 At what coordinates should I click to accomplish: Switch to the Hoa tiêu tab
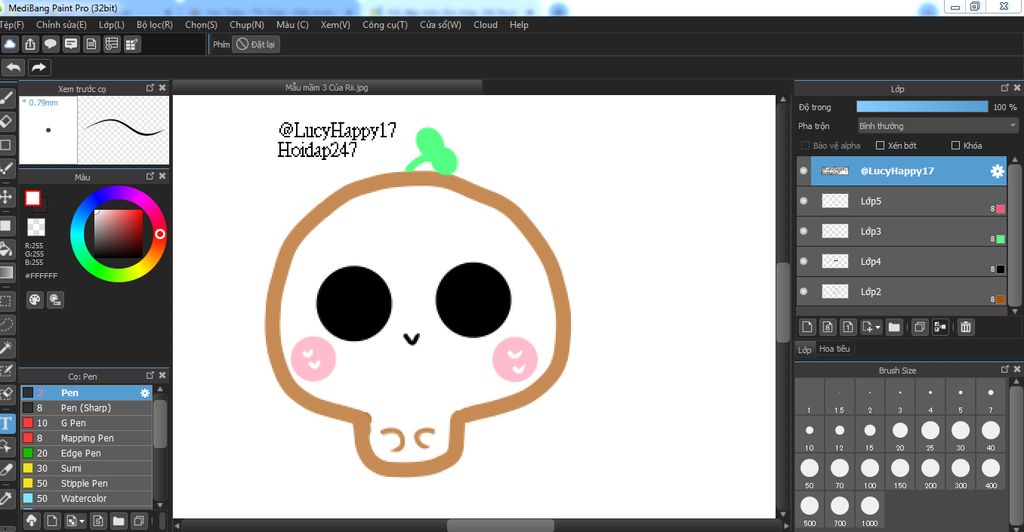pos(835,349)
